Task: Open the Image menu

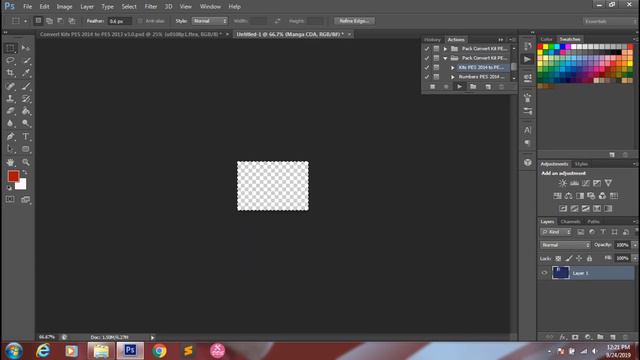Action: (64, 7)
